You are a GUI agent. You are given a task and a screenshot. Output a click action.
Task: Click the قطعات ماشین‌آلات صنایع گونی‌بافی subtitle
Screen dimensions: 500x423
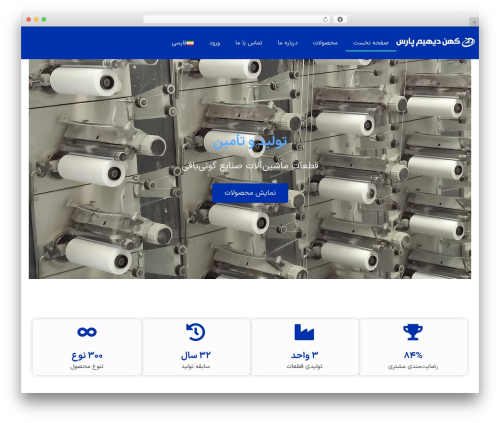250,165
